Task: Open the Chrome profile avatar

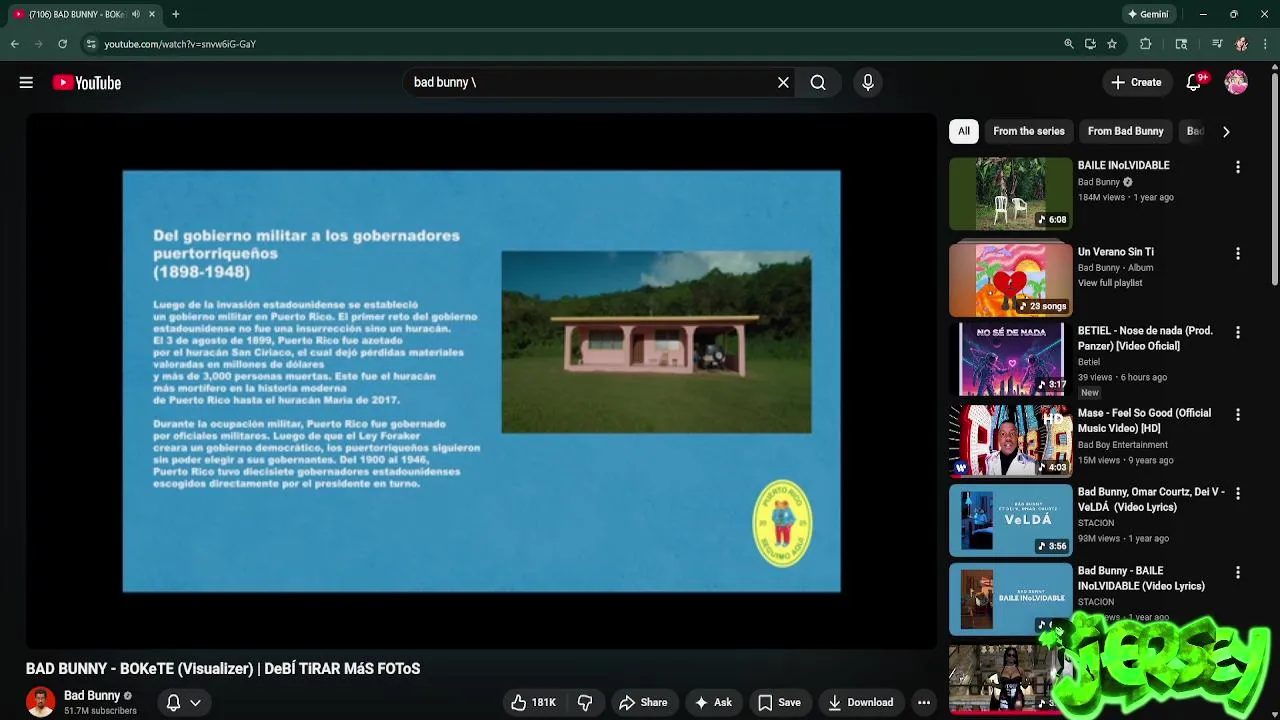Action: tap(1241, 44)
